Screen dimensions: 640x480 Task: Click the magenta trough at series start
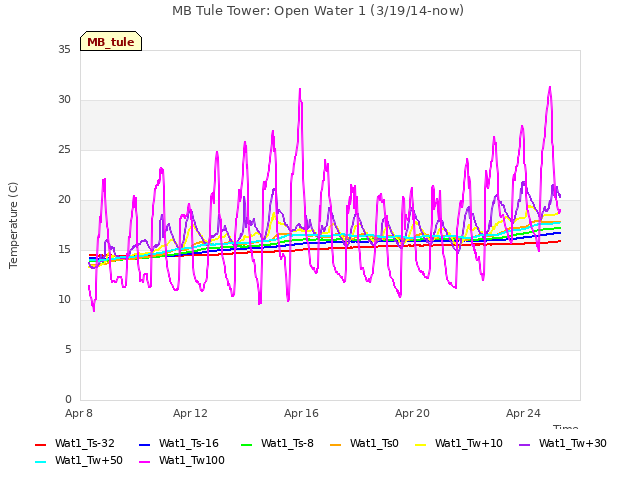point(94,311)
